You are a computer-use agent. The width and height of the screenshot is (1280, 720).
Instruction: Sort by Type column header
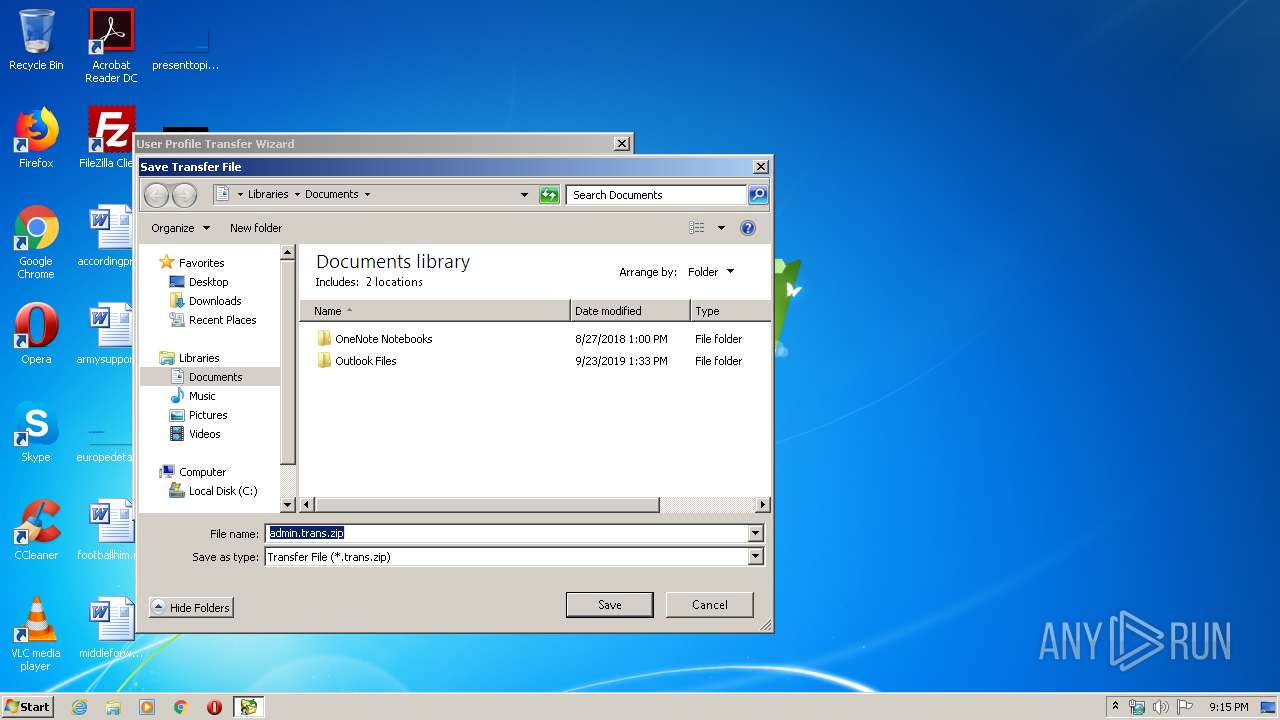(730, 311)
